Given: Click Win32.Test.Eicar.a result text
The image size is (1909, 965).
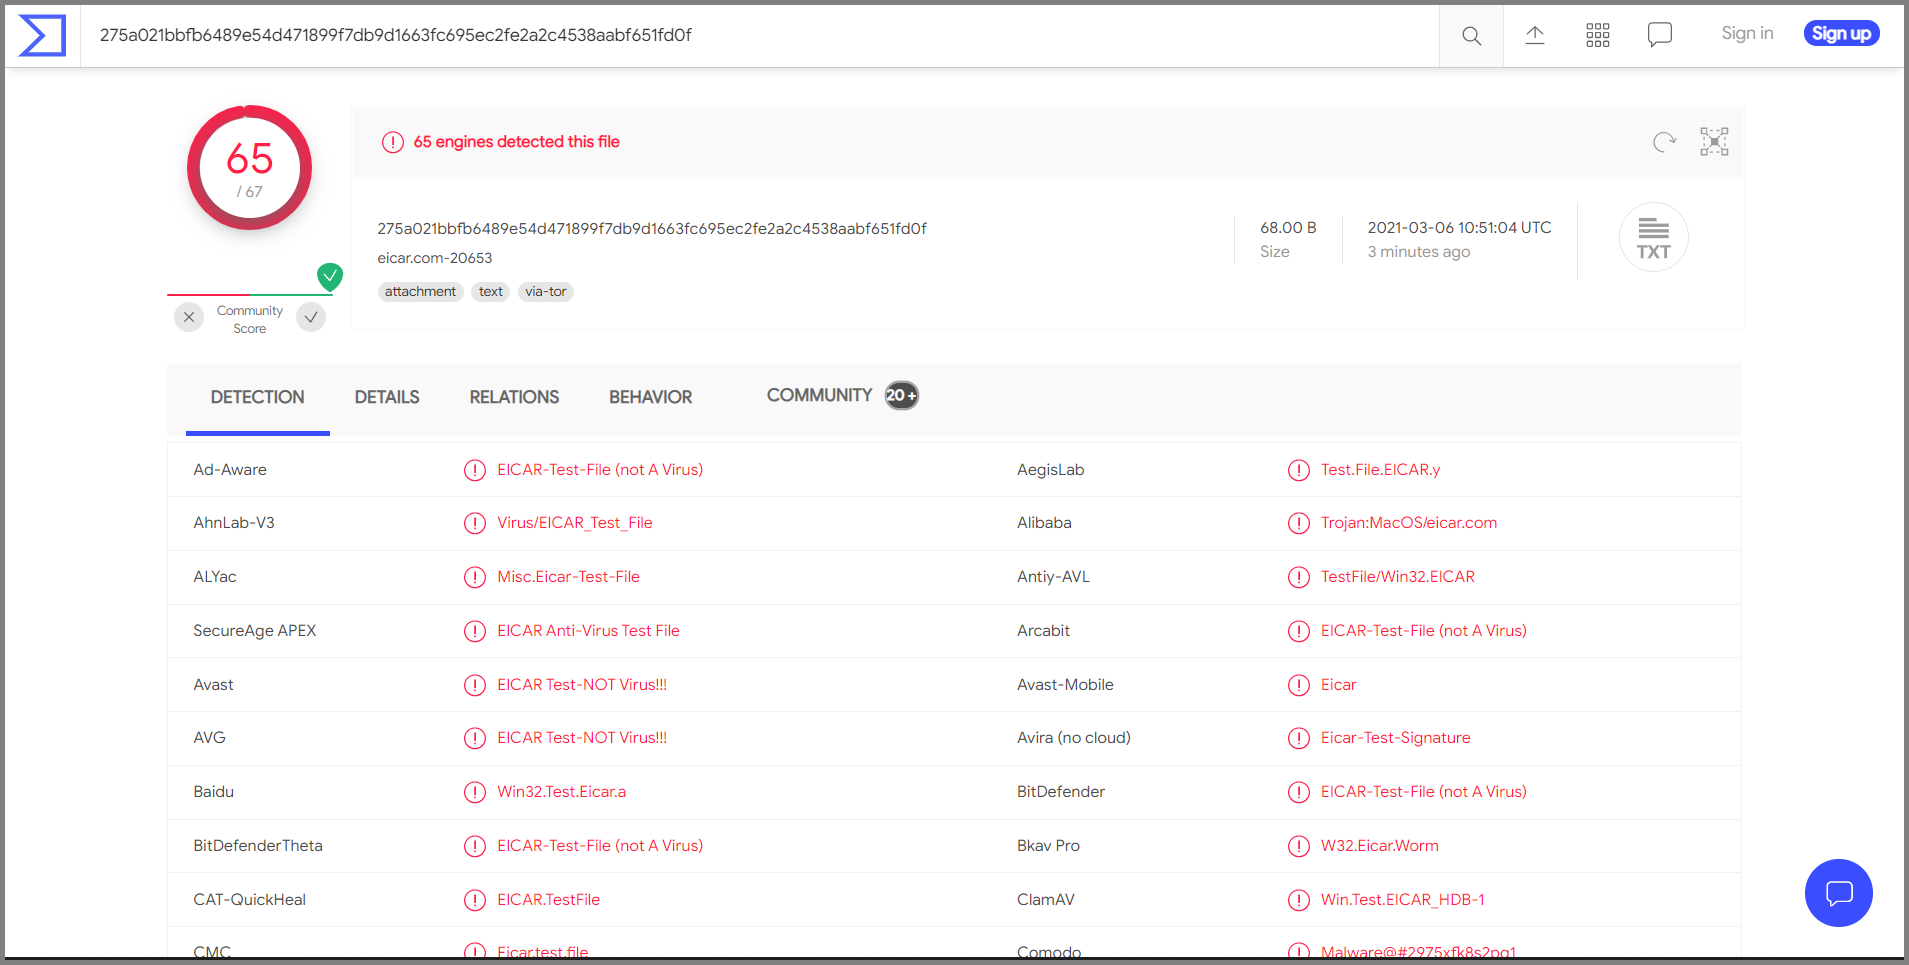Looking at the screenshot, I should point(561,792).
